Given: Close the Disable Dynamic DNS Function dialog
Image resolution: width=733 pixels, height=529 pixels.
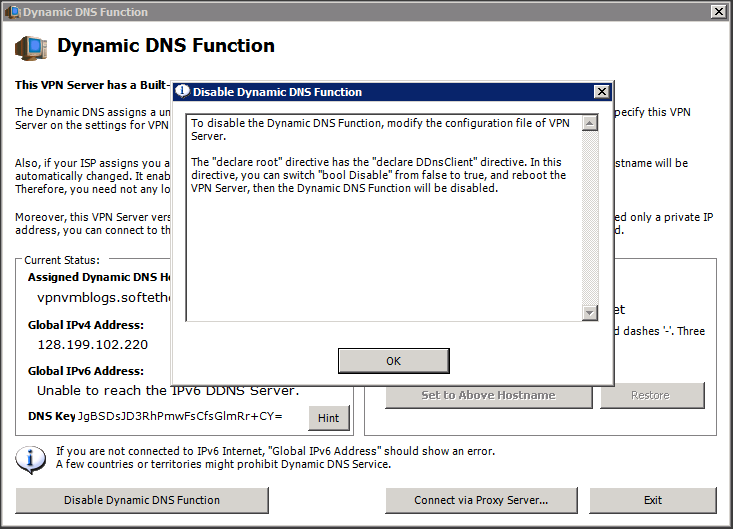Looking at the screenshot, I should (x=601, y=92).
